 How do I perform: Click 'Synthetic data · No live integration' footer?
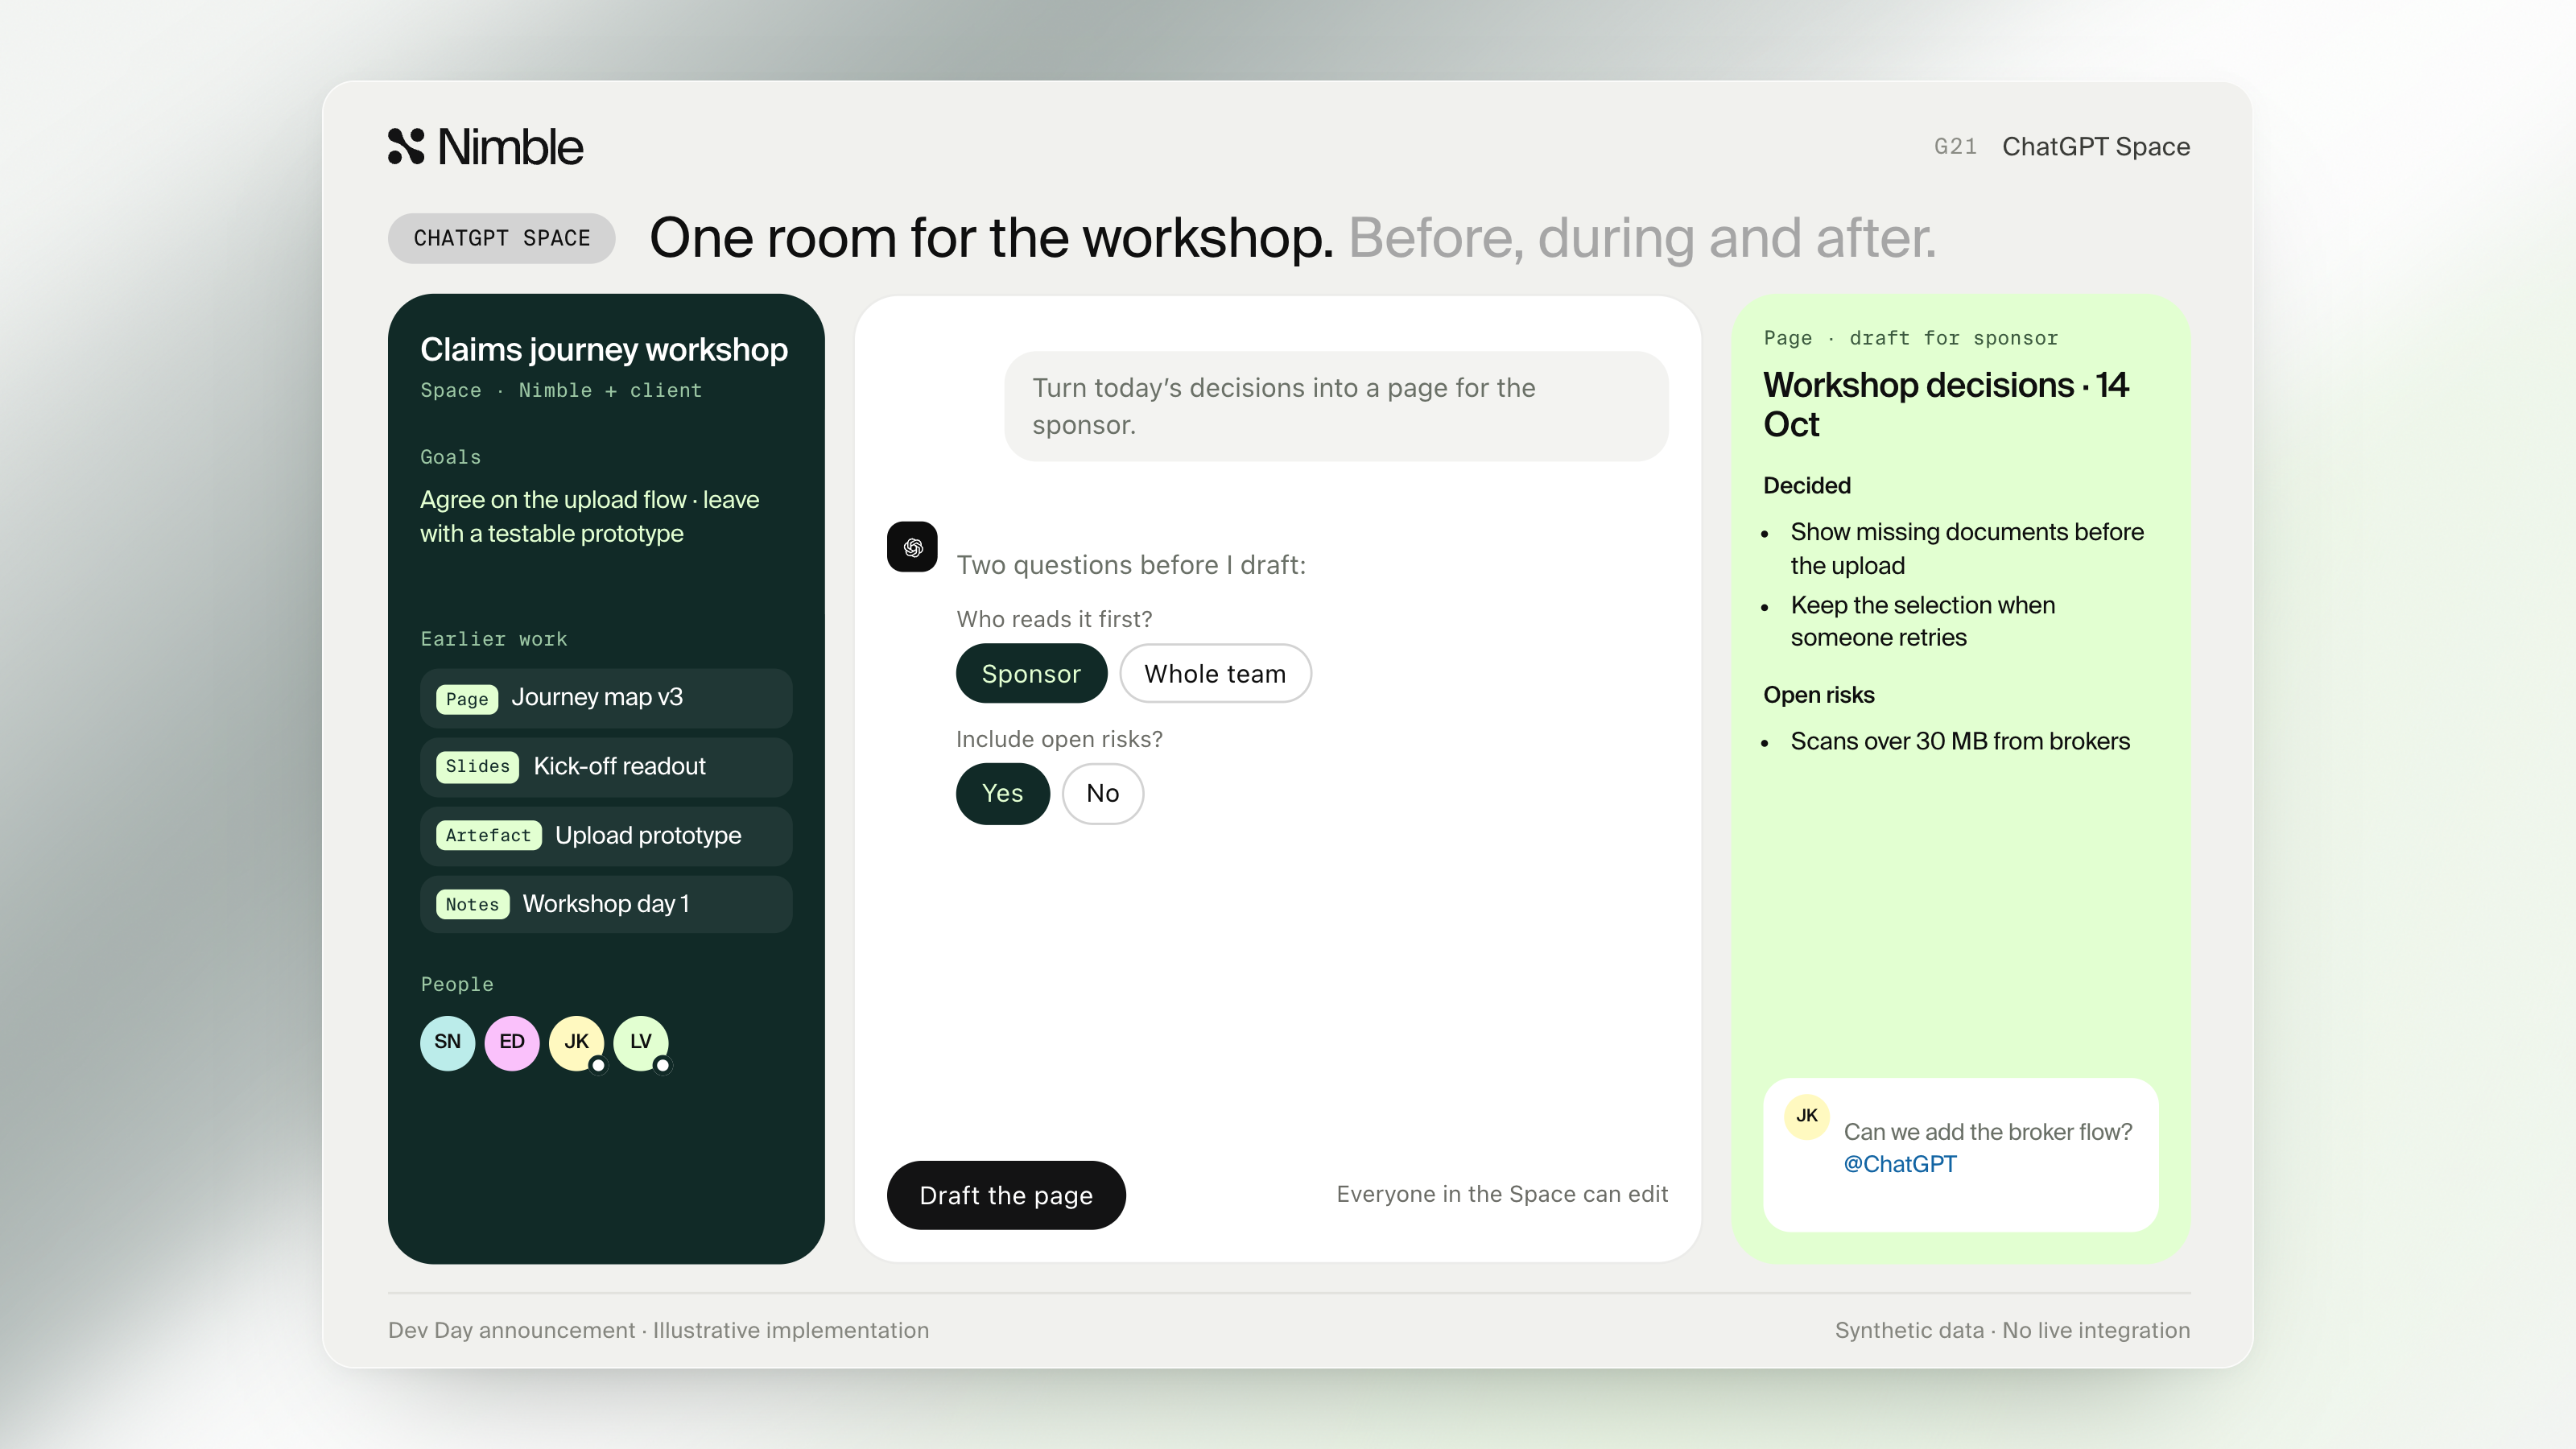click(2013, 1331)
